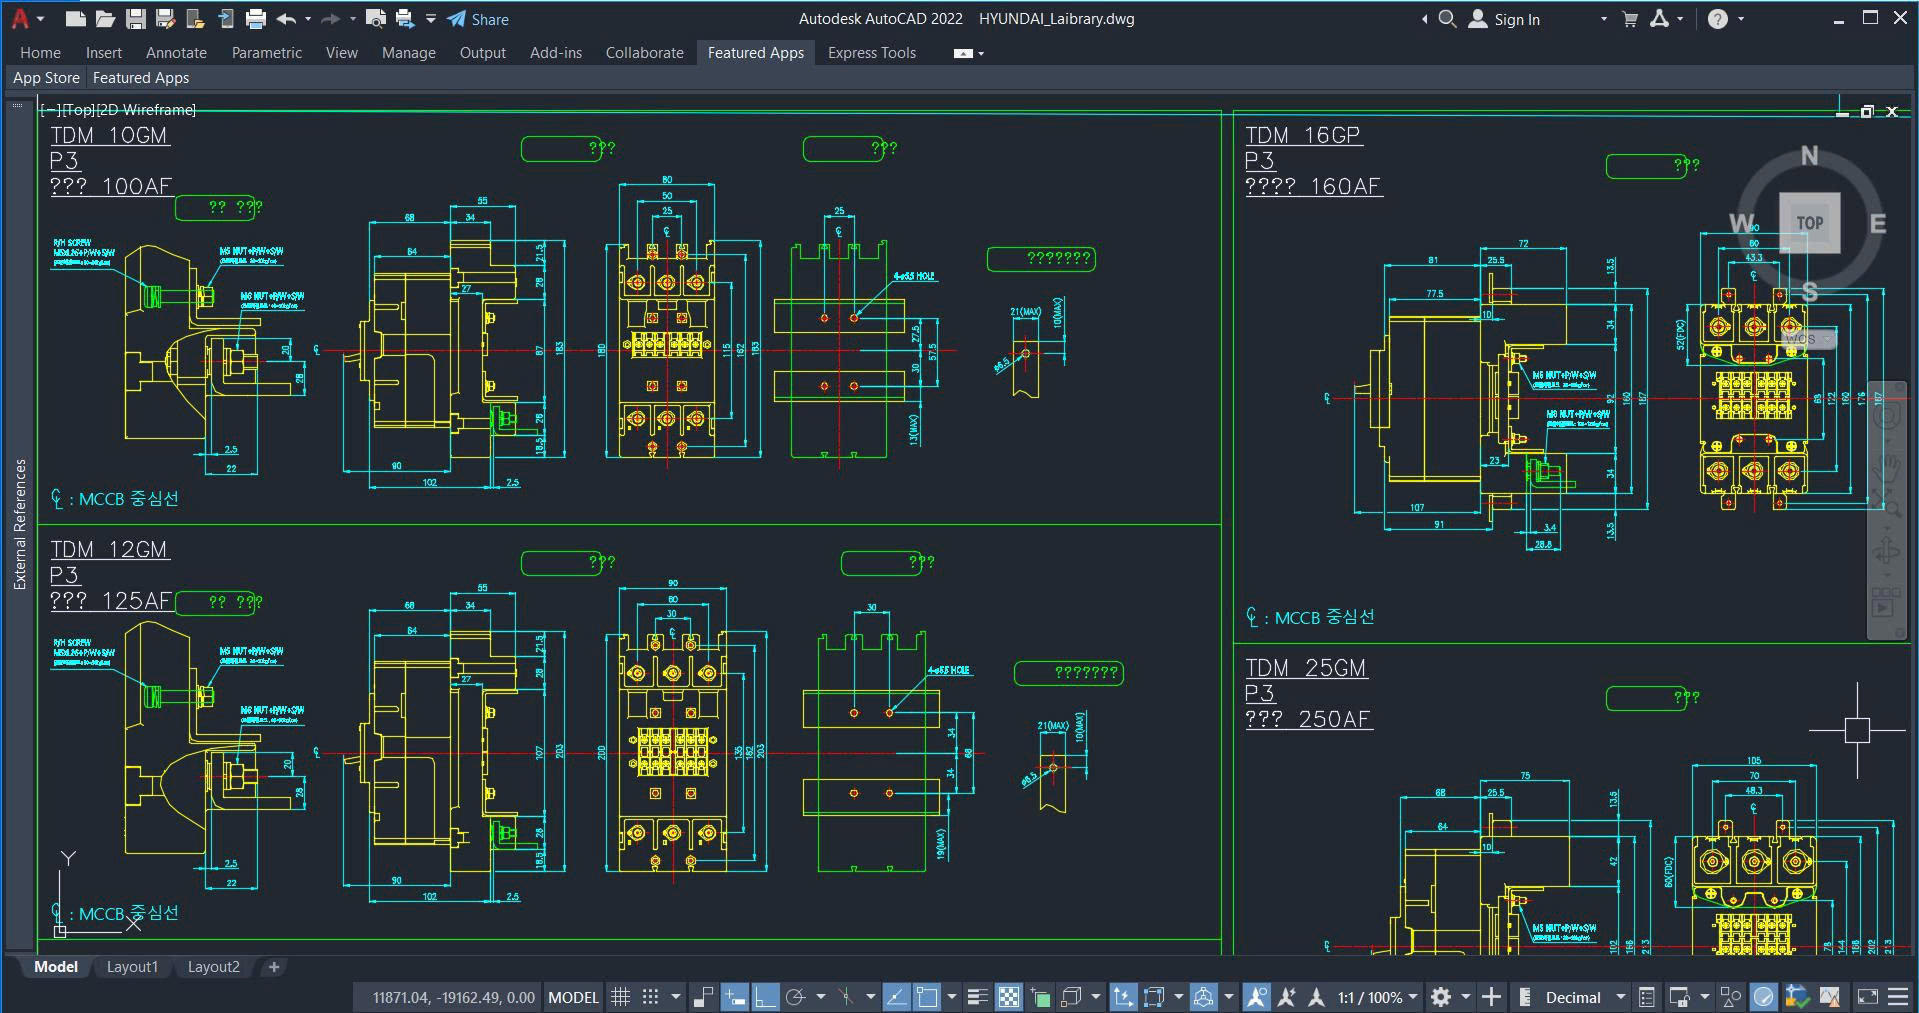Click the Search magnifier icon in title bar
The image size is (1919, 1013).
tap(1447, 18)
